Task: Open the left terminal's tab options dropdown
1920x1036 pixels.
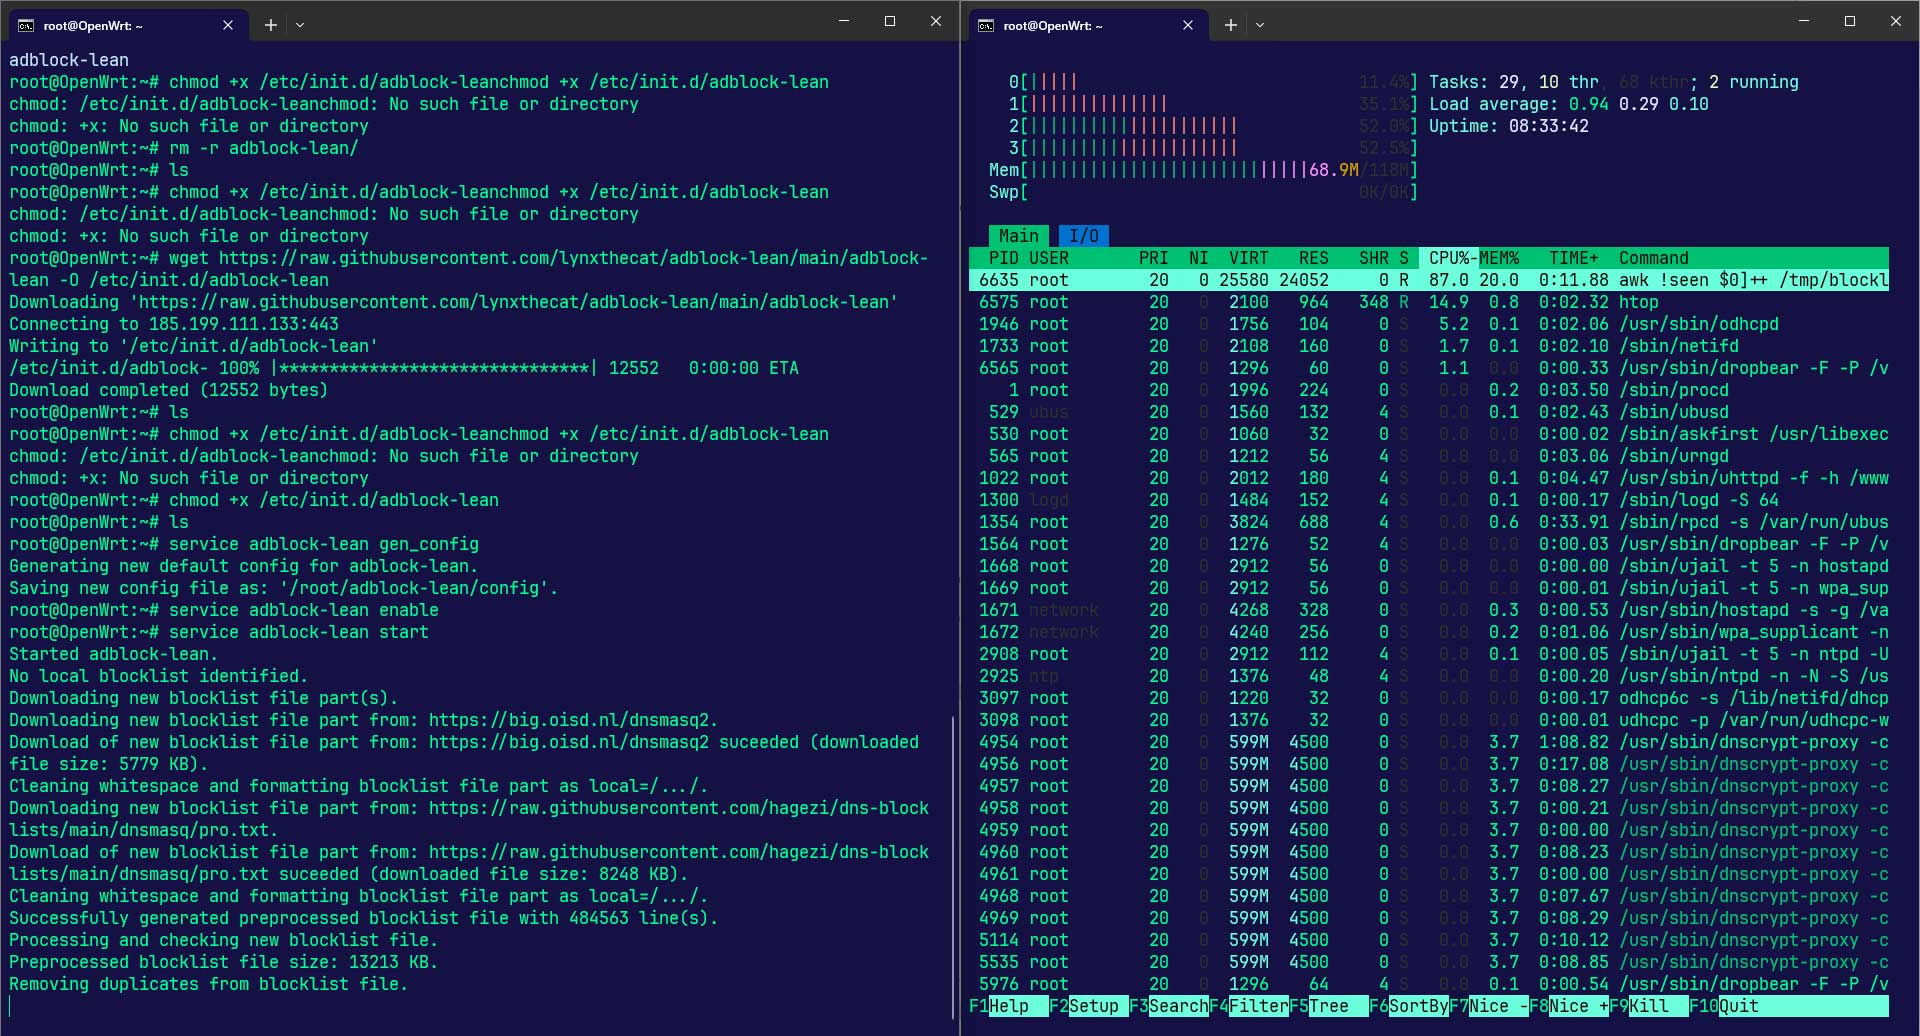Action: tap(300, 24)
